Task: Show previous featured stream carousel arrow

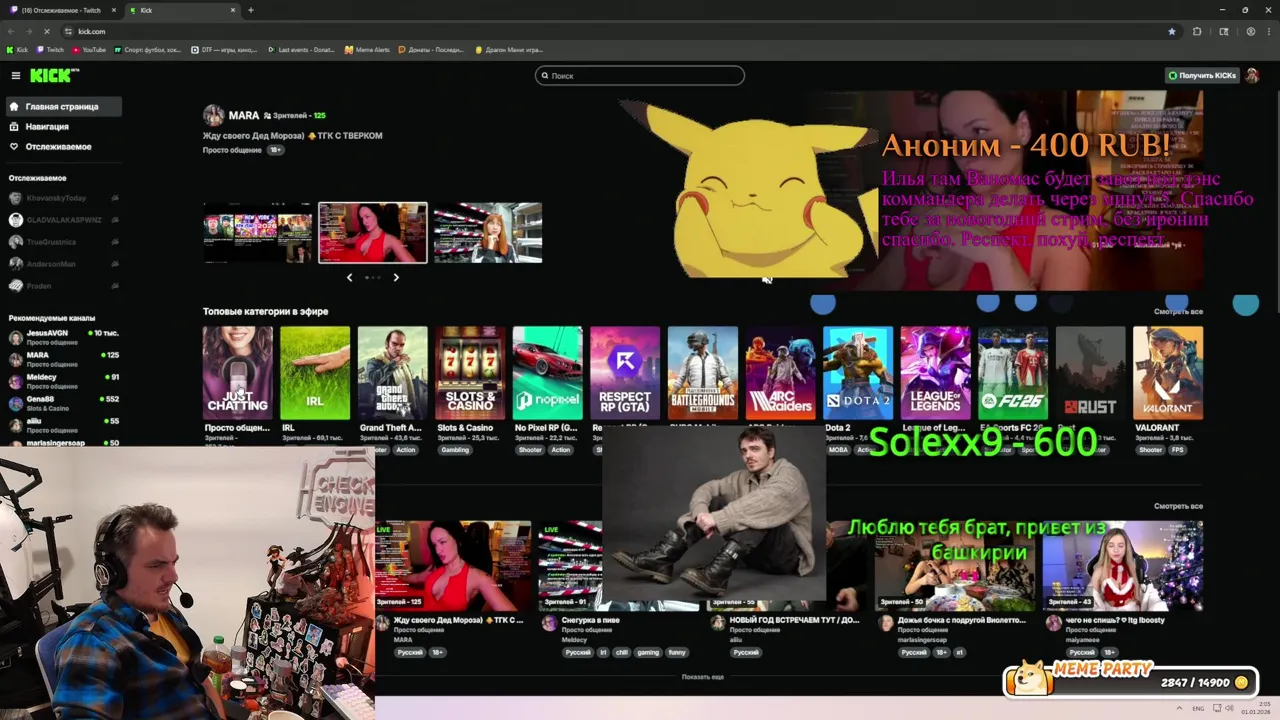Action: [349, 277]
